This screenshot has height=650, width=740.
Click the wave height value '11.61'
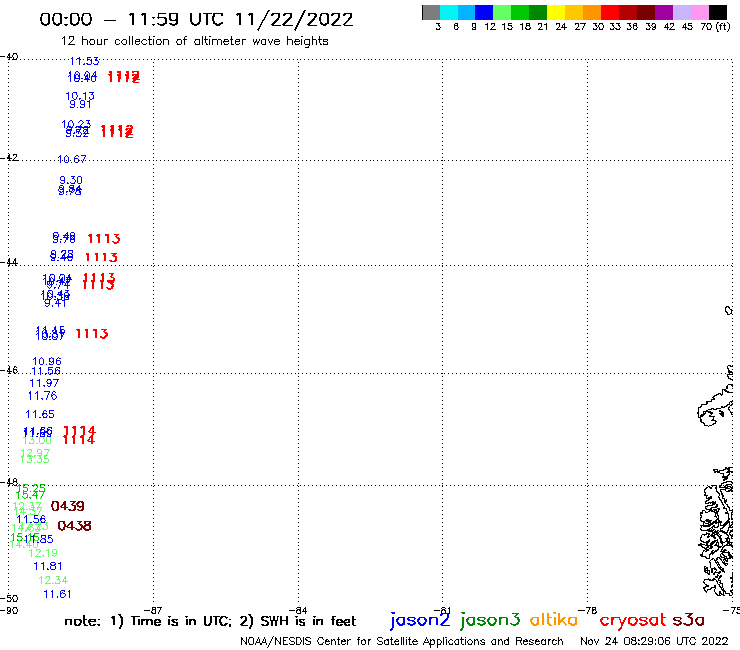click(58, 594)
